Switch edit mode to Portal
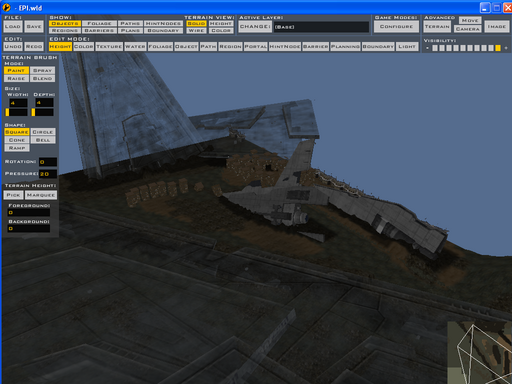This screenshot has width=512, height=384. point(256,47)
